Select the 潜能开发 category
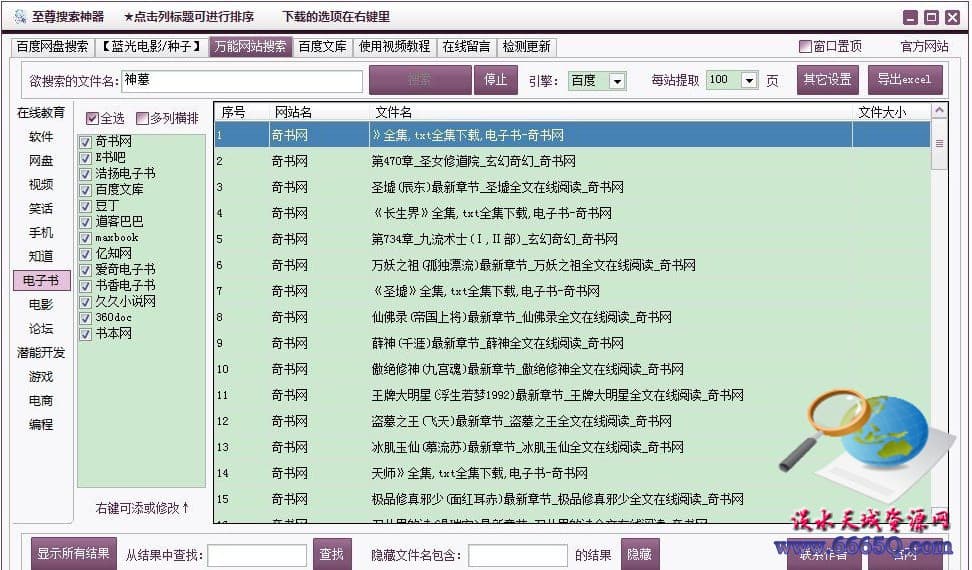This screenshot has height=570, width=972. [x=41, y=353]
